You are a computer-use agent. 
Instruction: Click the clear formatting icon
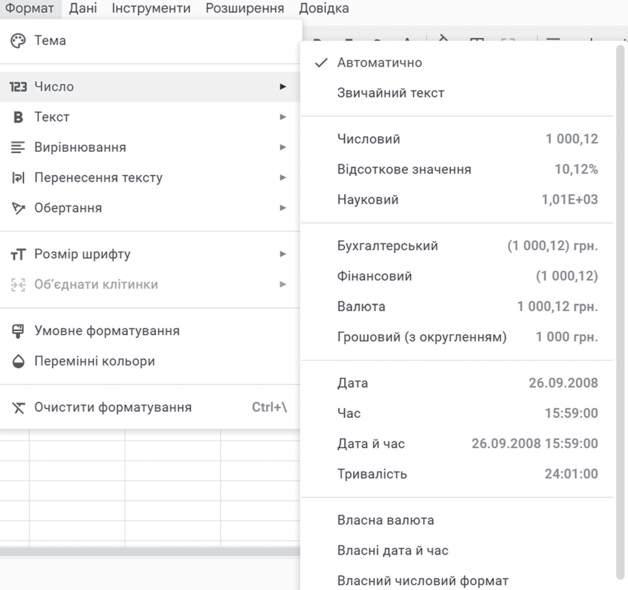point(18,407)
